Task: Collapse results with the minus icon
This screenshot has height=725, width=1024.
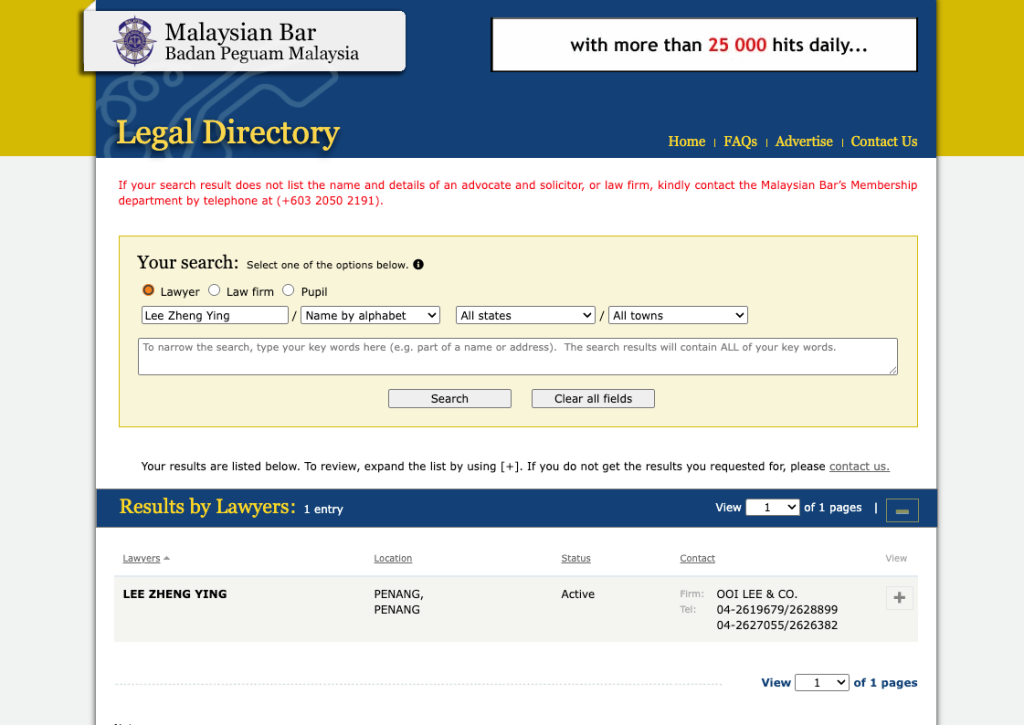Action: tap(902, 510)
